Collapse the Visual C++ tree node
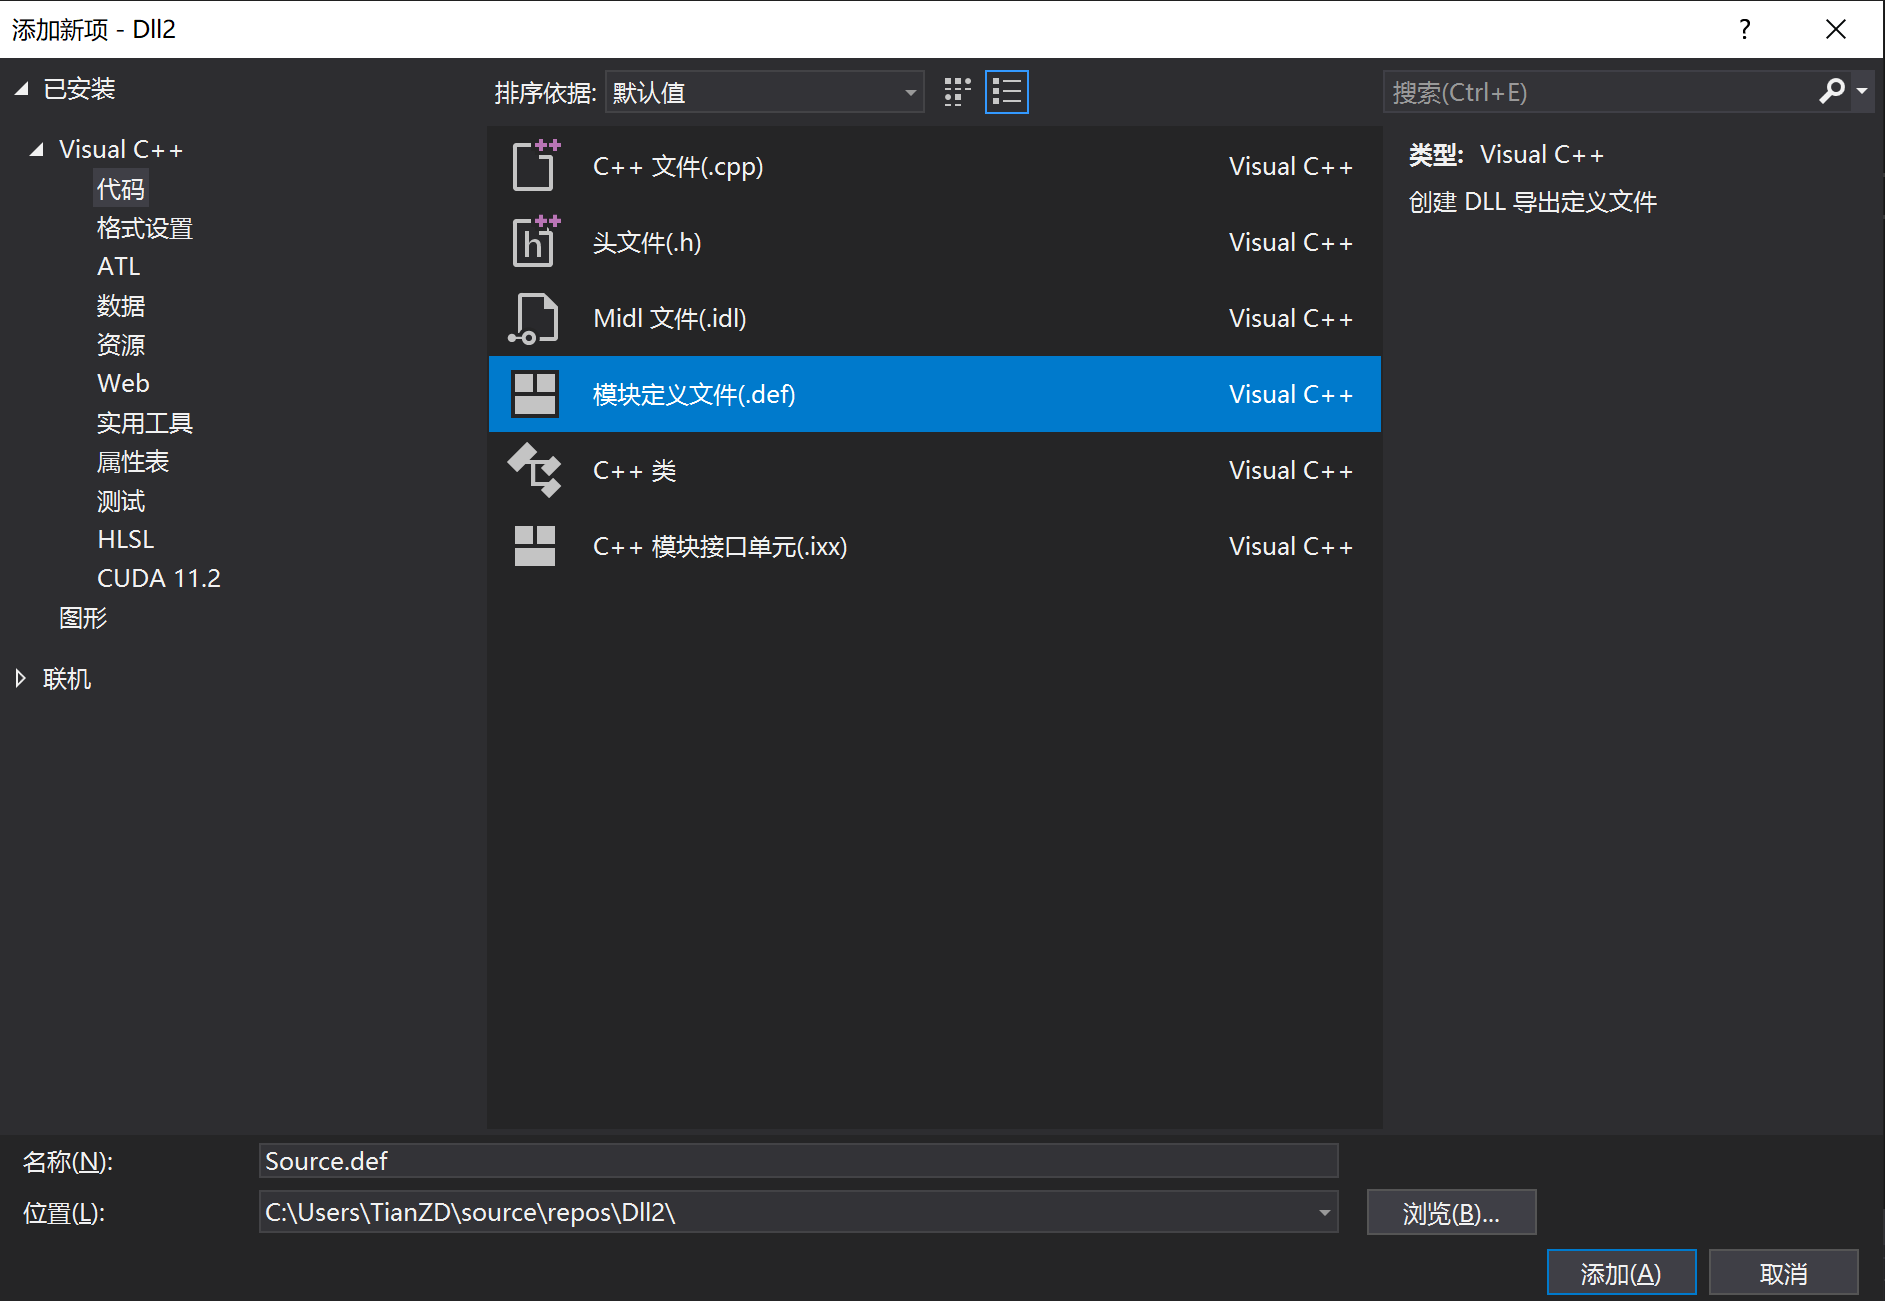This screenshot has height=1301, width=1885. click(37, 150)
